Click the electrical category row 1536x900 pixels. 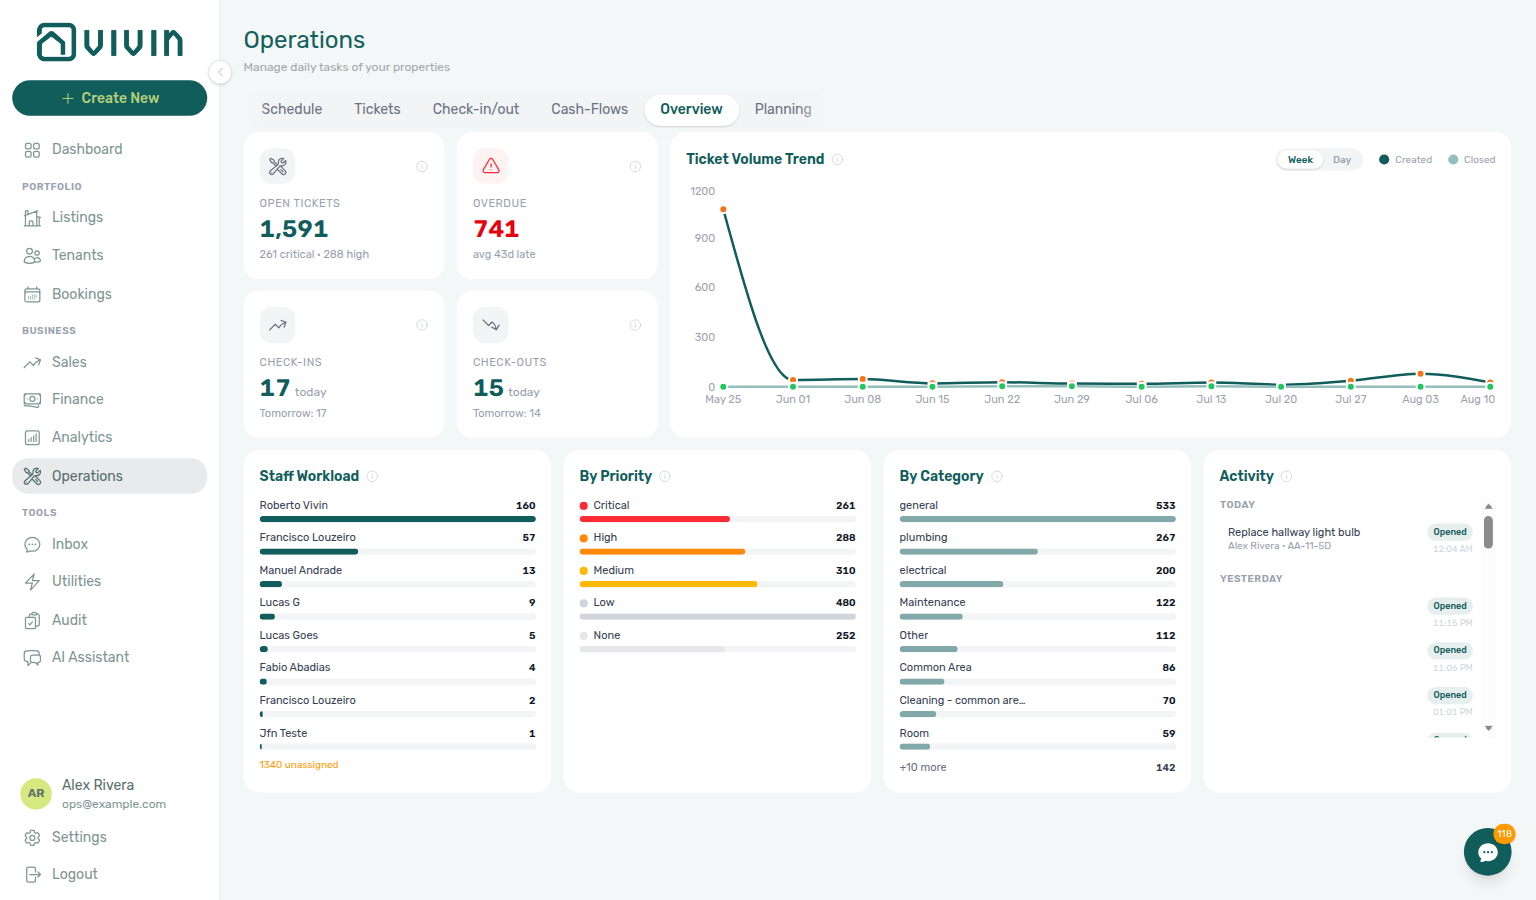click(x=1037, y=576)
